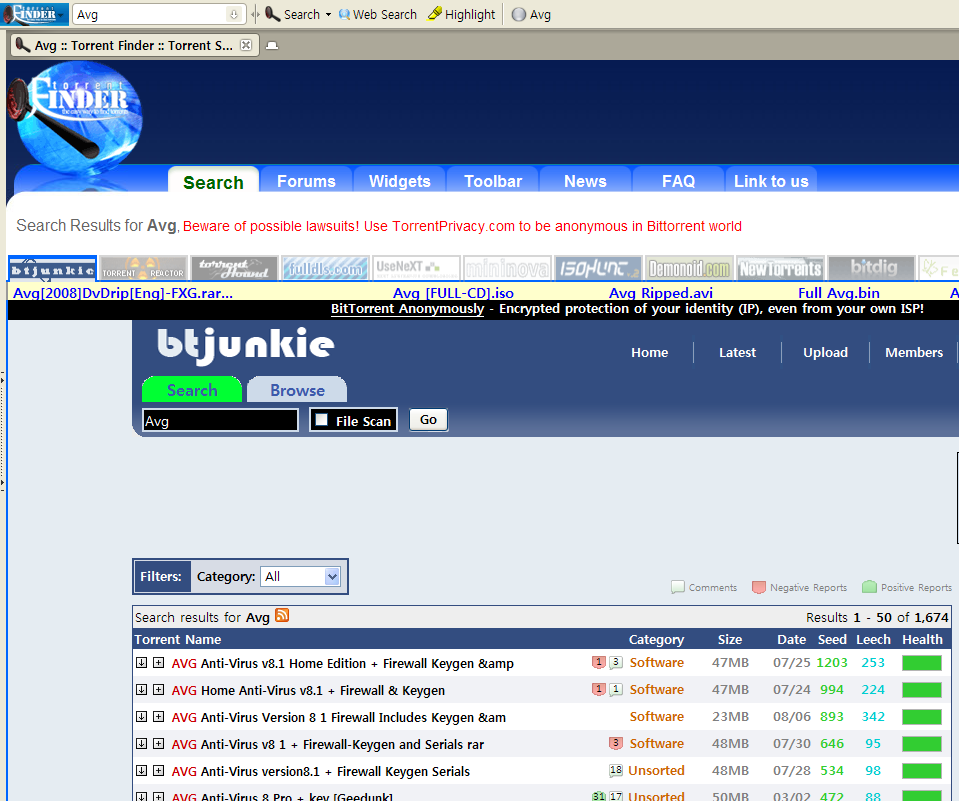Select the NewTorrents site tab
Image resolution: width=959 pixels, height=801 pixels.
pos(780,268)
